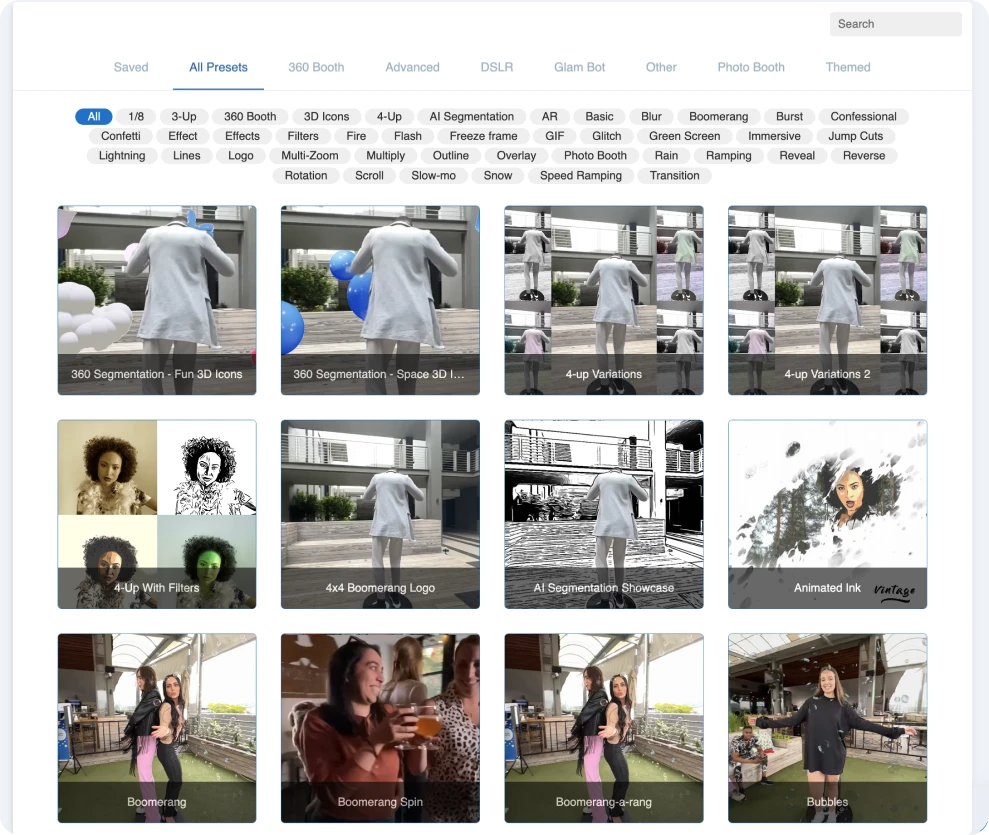The width and height of the screenshot is (989, 835).
Task: Select the Confetti preset filter
Action: tap(120, 136)
